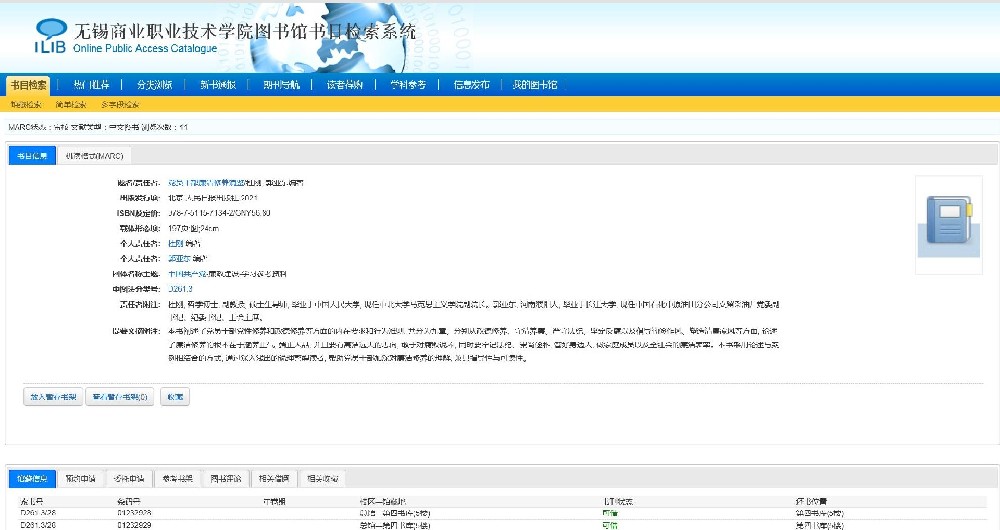Click the 查看暂存书架(0) button
The width and height of the screenshot is (1000, 530).
119,397
